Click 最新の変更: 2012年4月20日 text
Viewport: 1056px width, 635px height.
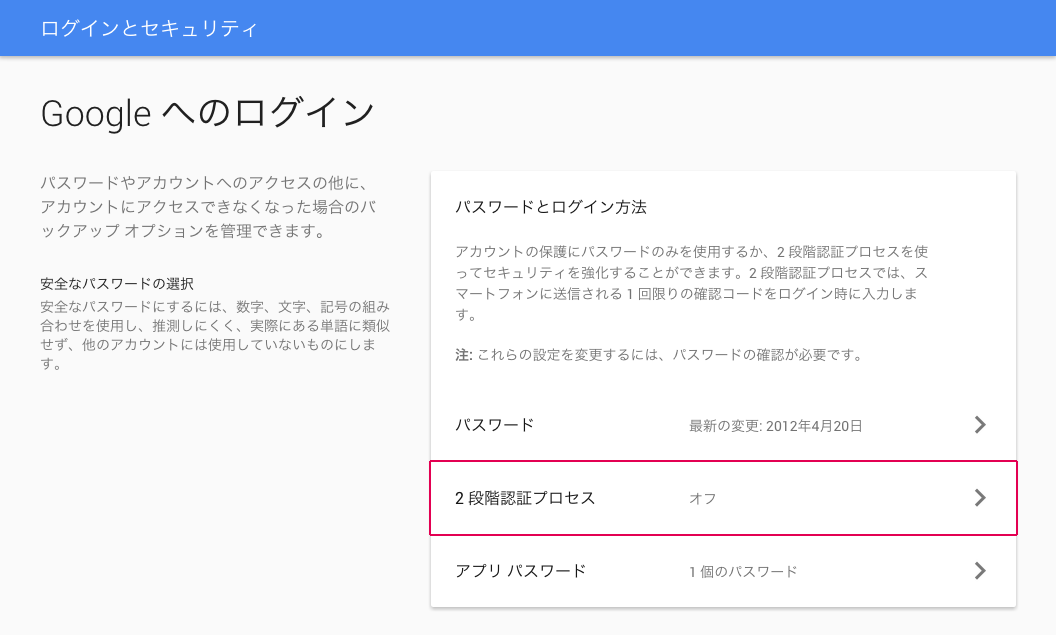click(x=775, y=426)
